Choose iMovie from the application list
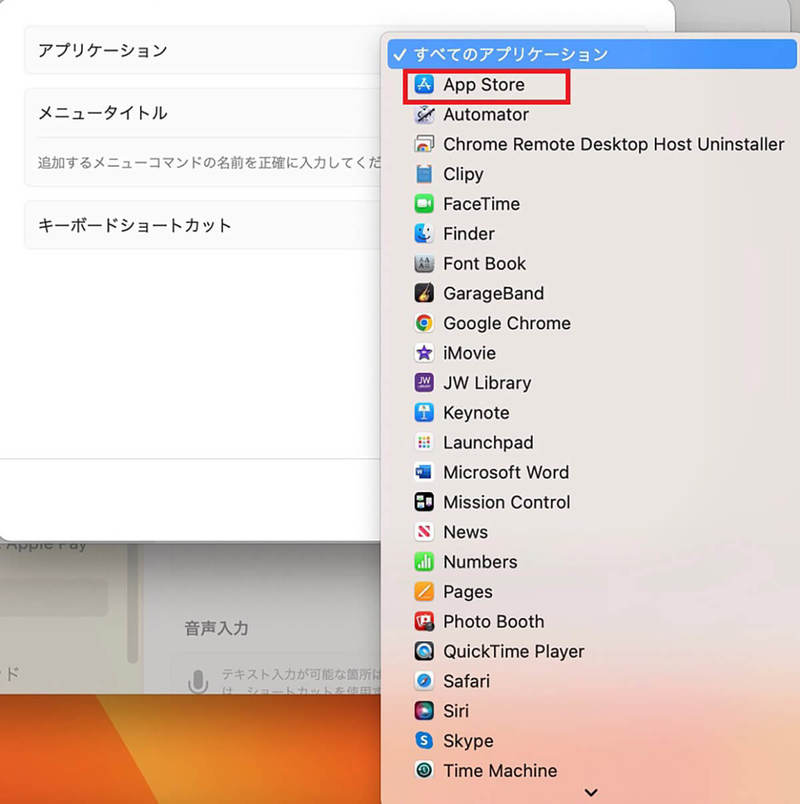 click(592, 353)
